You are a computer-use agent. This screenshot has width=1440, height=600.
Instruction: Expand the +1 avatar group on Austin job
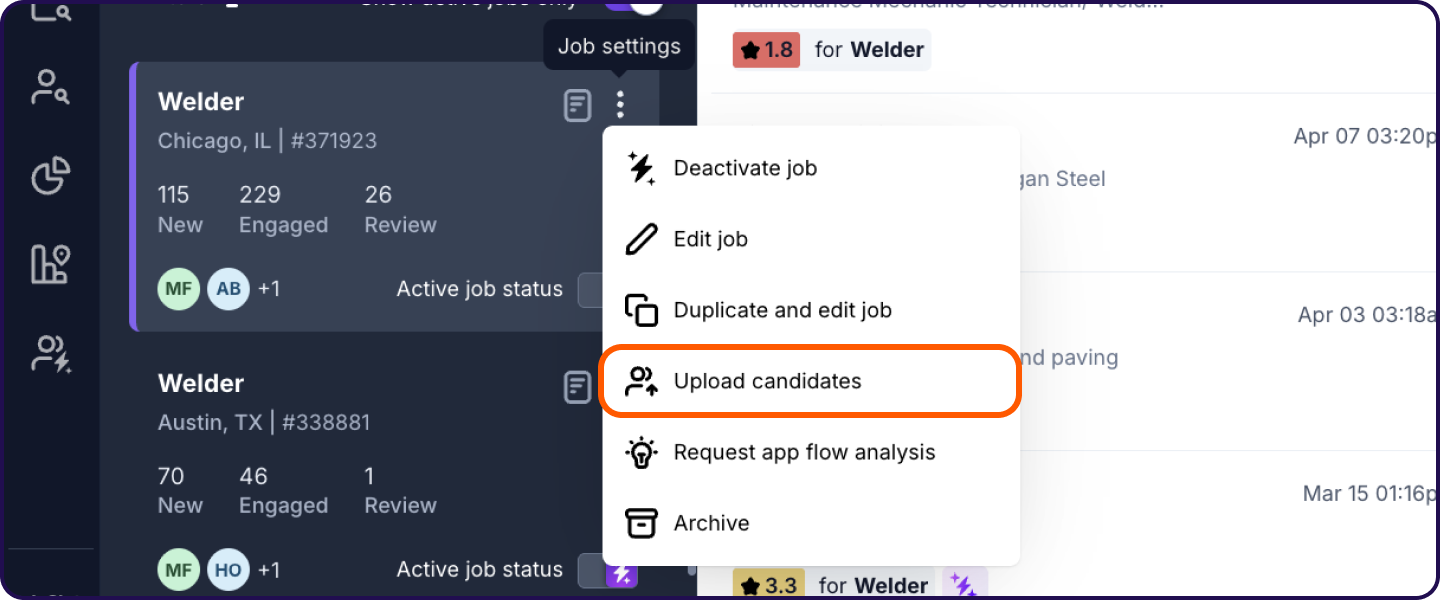coord(268,569)
